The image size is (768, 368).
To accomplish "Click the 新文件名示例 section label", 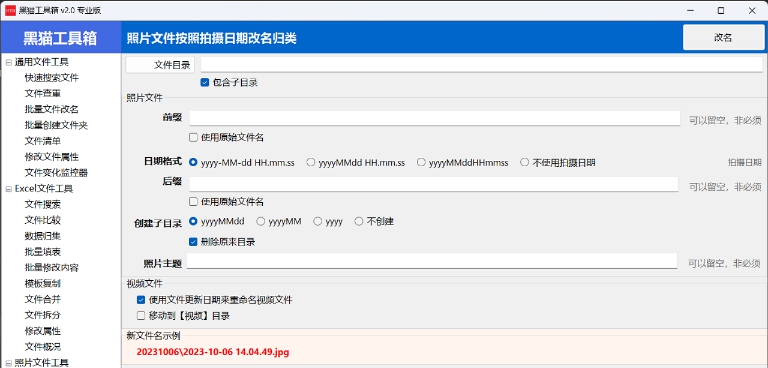I will [x=153, y=336].
